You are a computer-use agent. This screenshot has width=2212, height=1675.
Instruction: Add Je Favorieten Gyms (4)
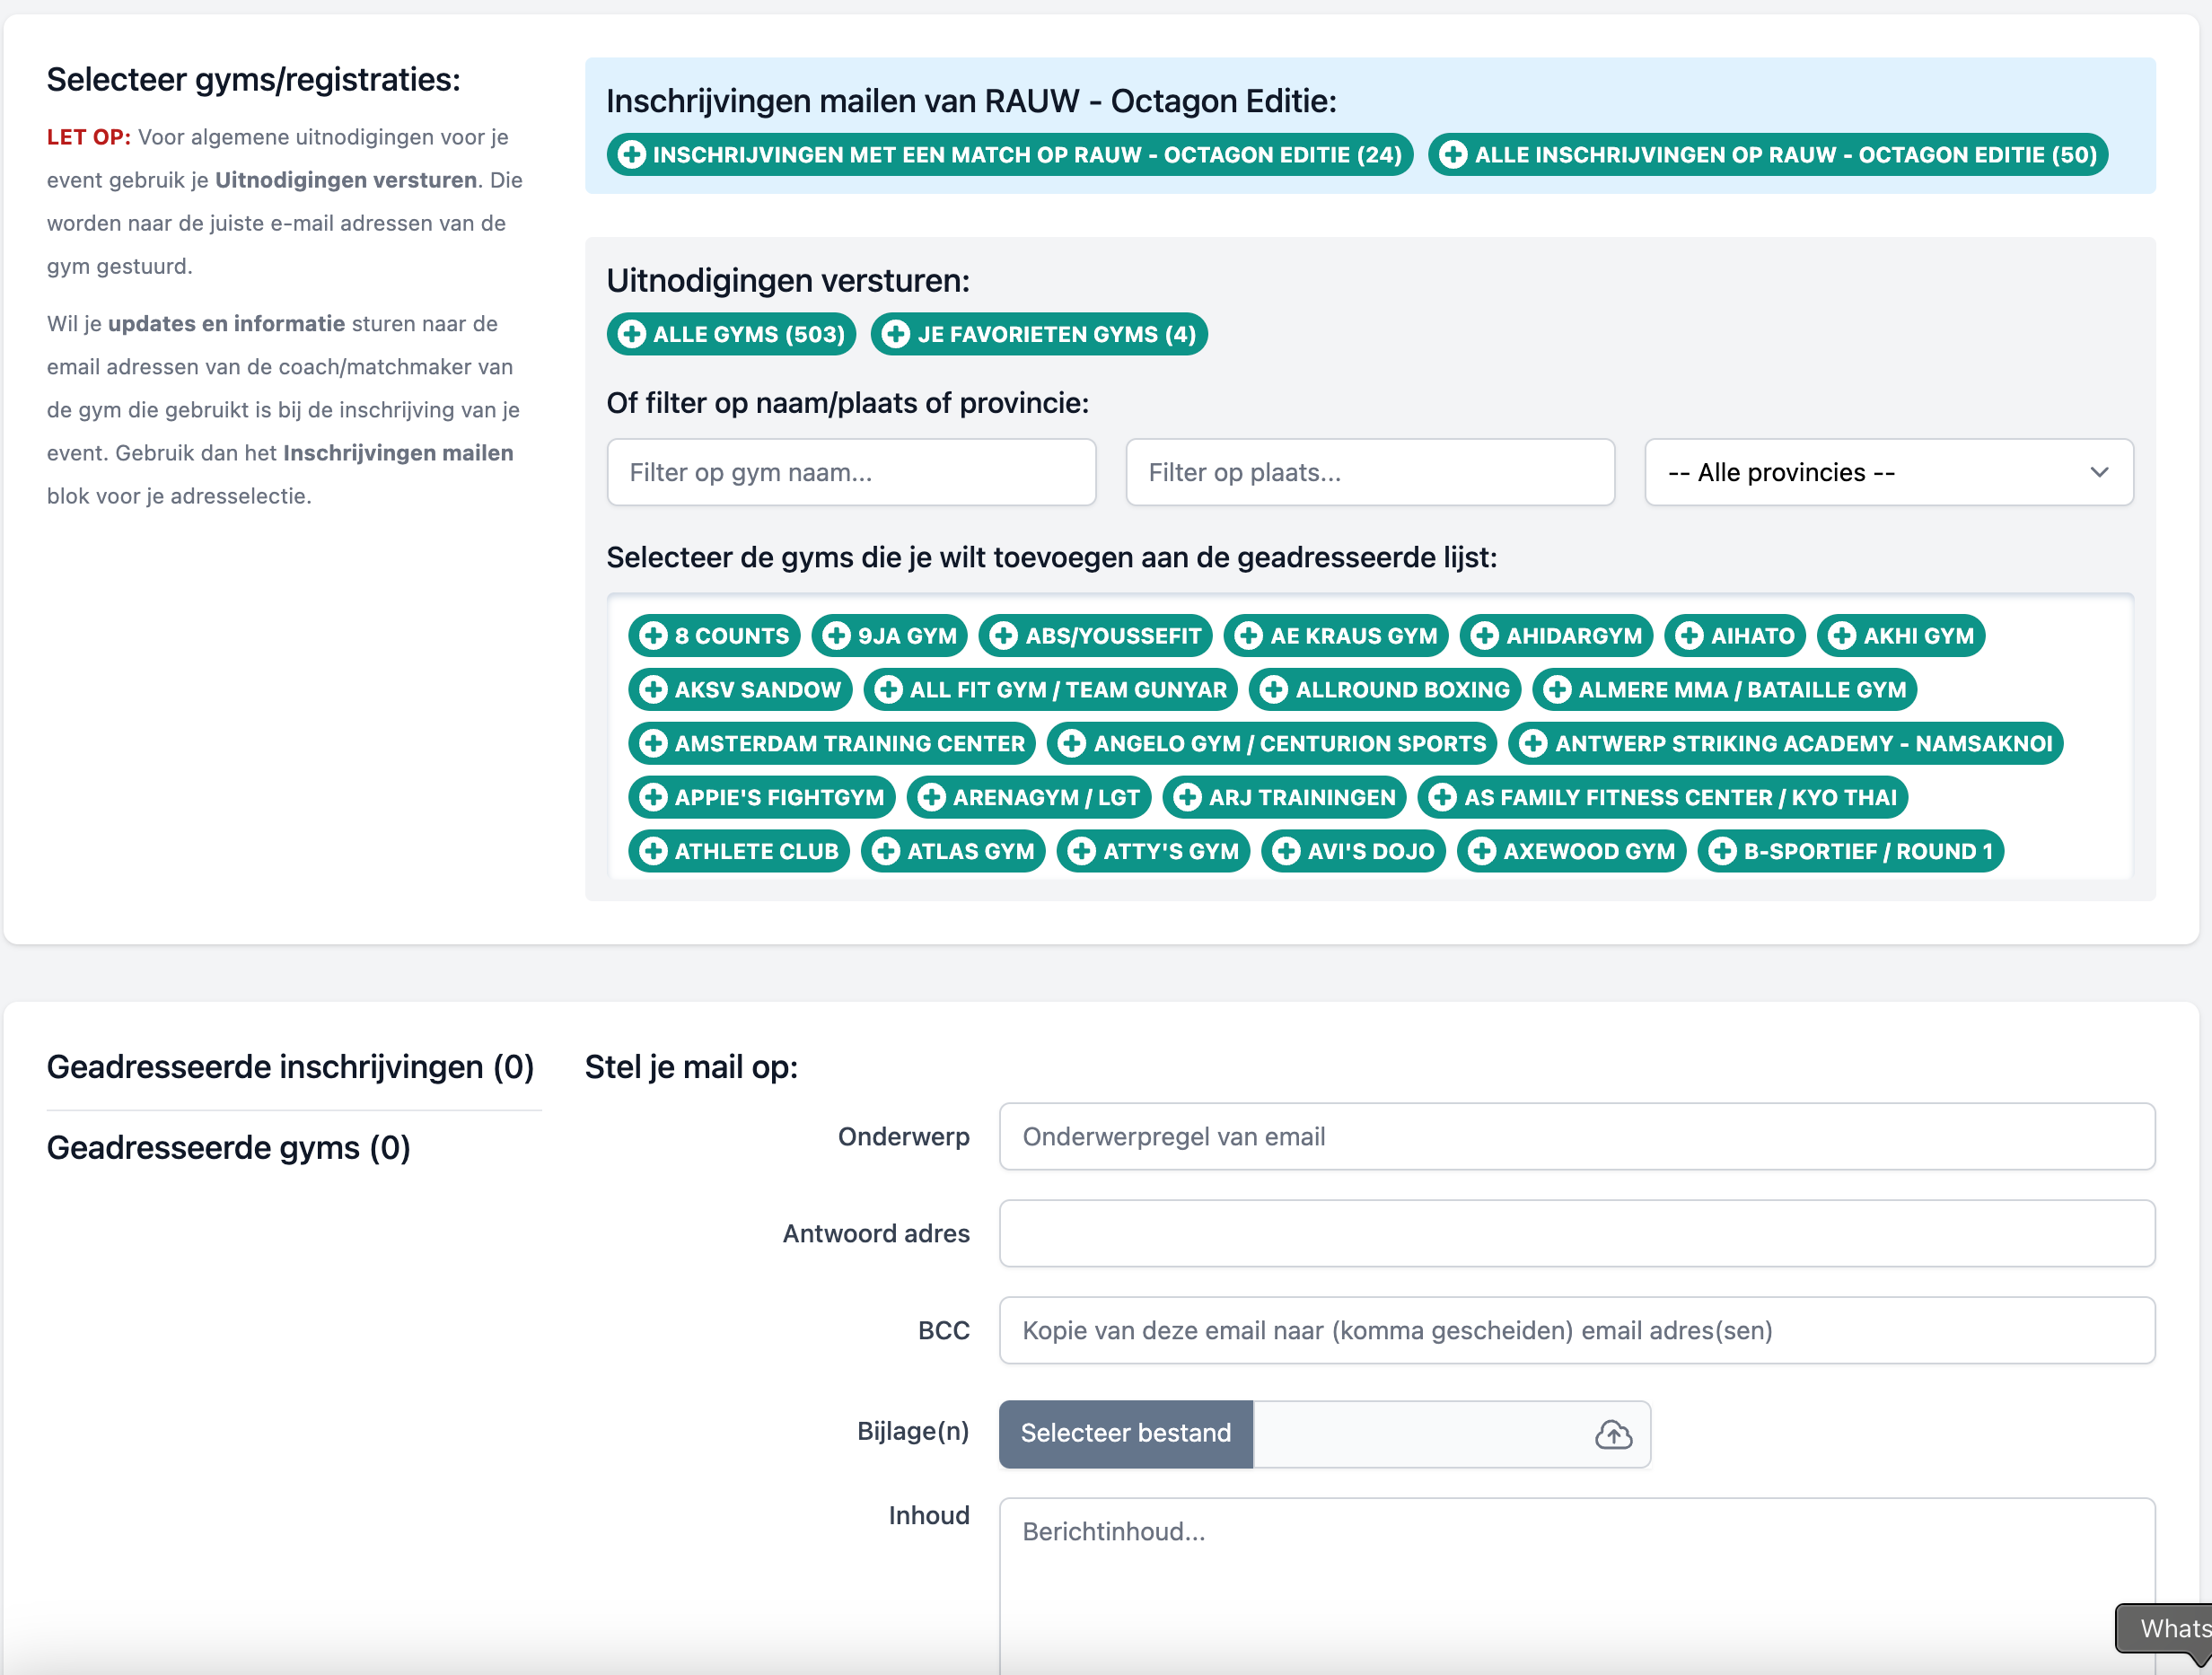click(1039, 334)
